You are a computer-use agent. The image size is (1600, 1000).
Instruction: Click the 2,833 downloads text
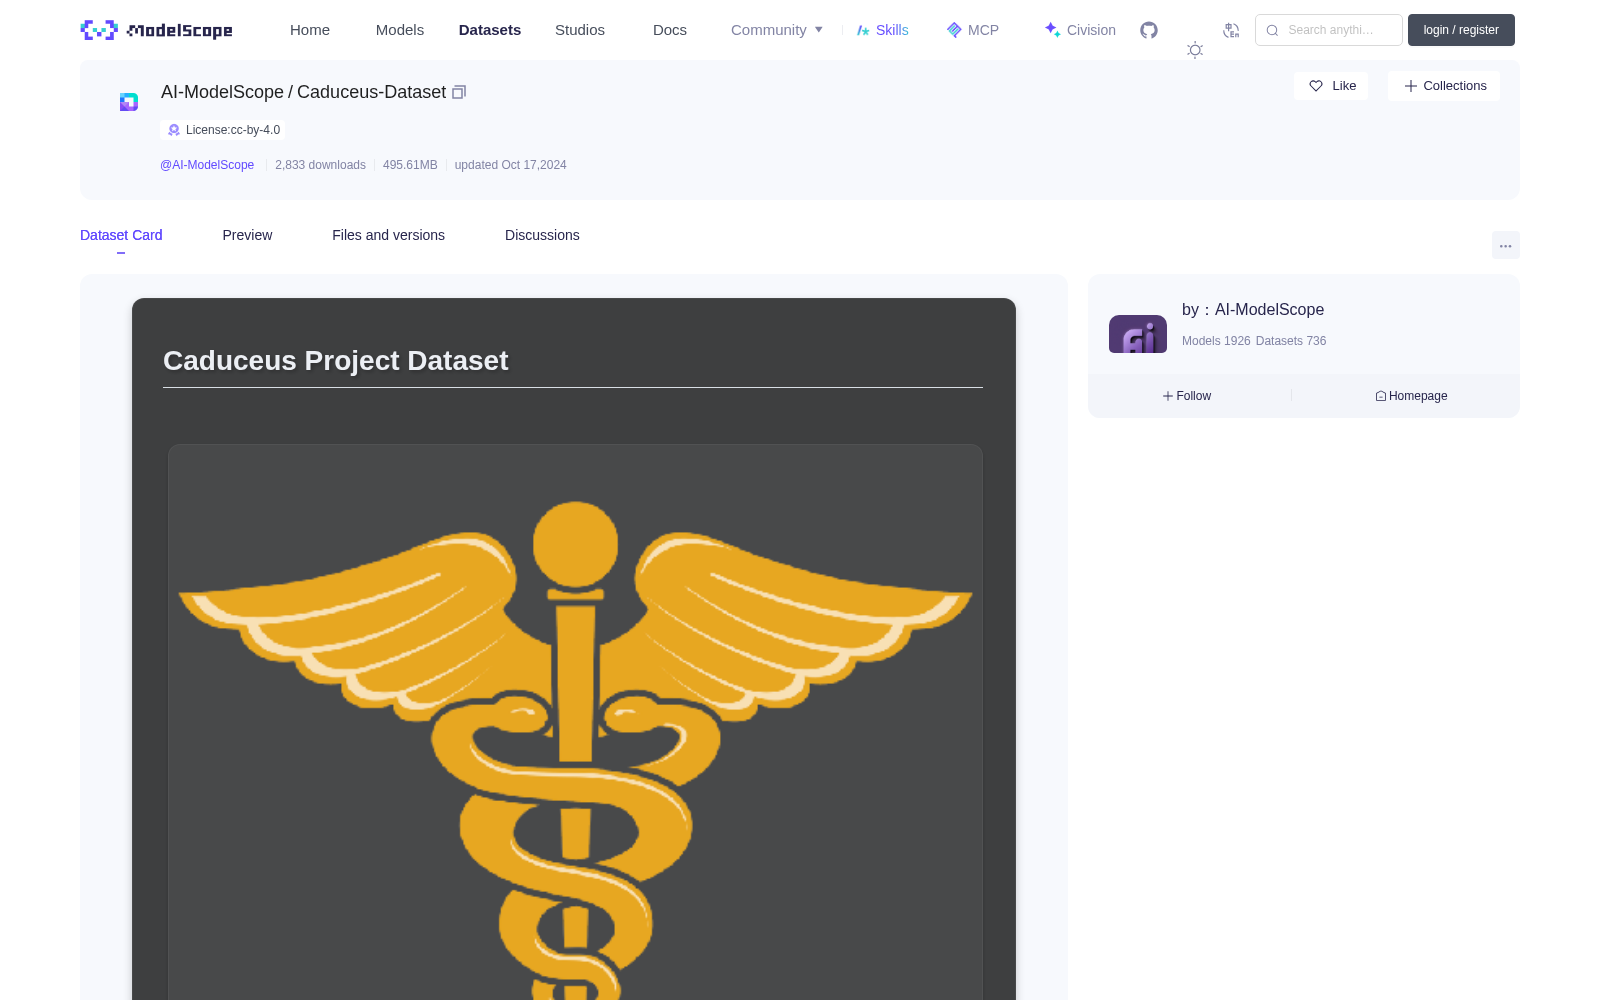point(320,165)
